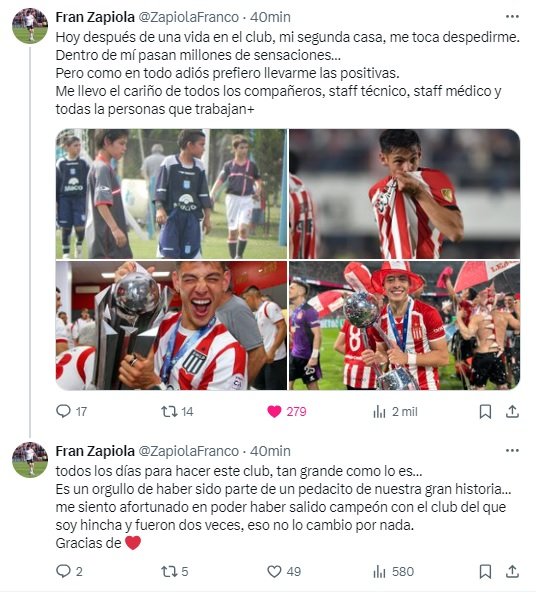Image resolution: width=536 pixels, height=595 pixels.
Task: Open more options menu on first tweet
Action: pyautogui.click(x=512, y=17)
